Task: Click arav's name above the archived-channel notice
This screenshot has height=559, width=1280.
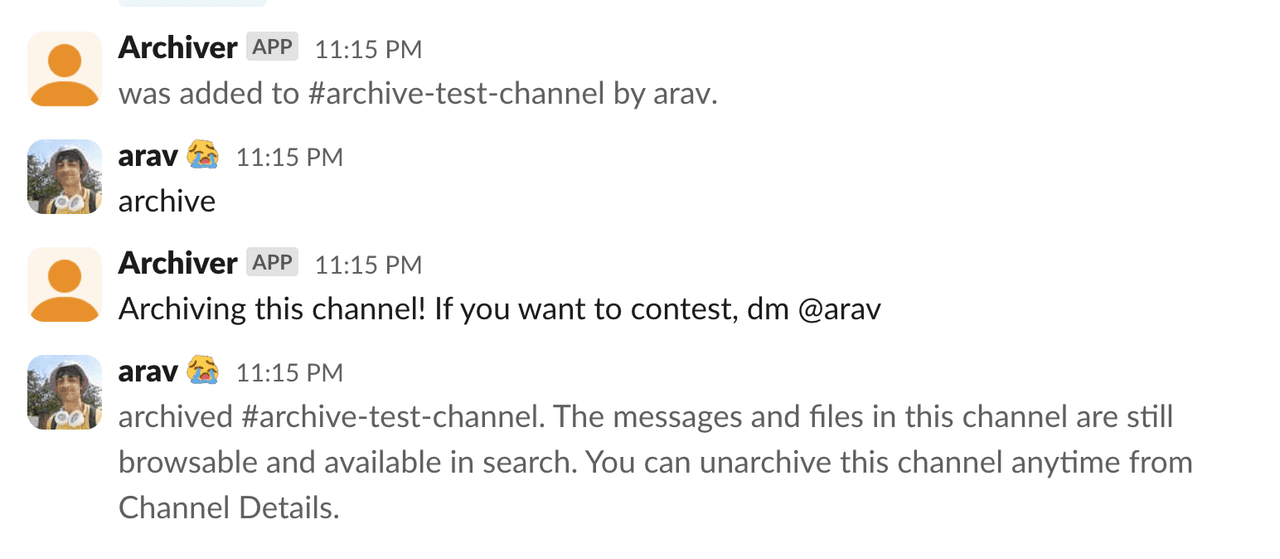Action: coord(148,371)
